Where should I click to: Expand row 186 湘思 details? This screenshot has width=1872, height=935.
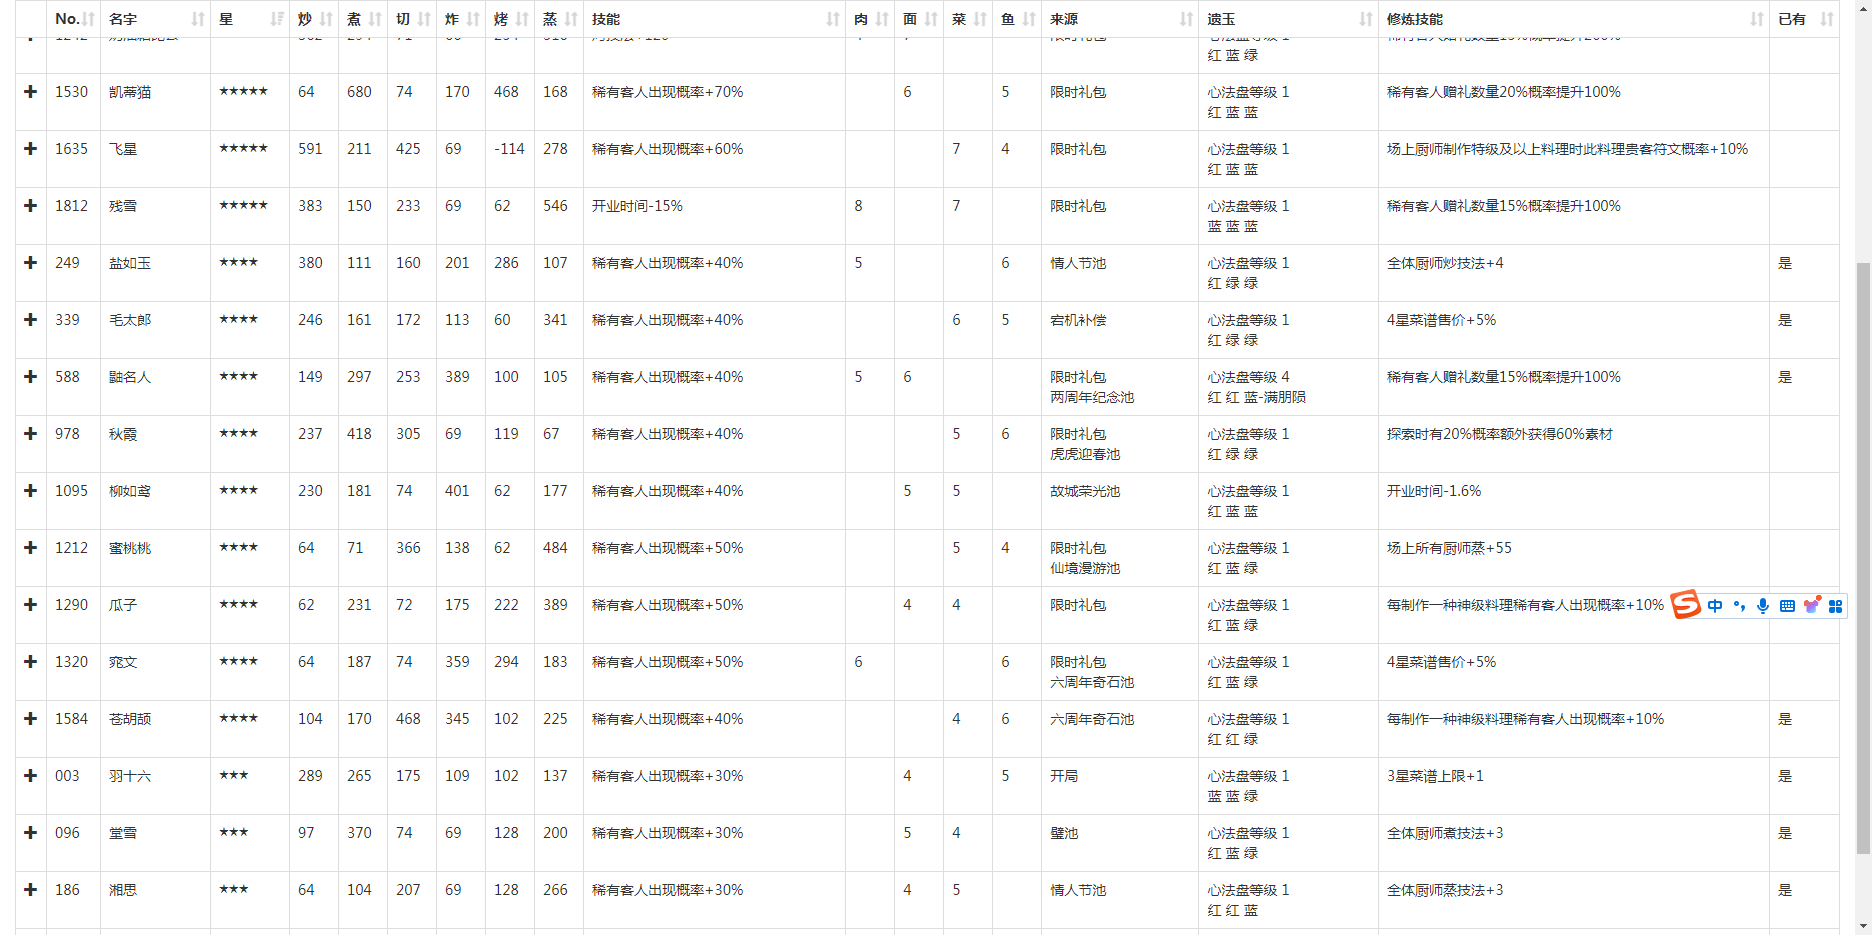31,890
